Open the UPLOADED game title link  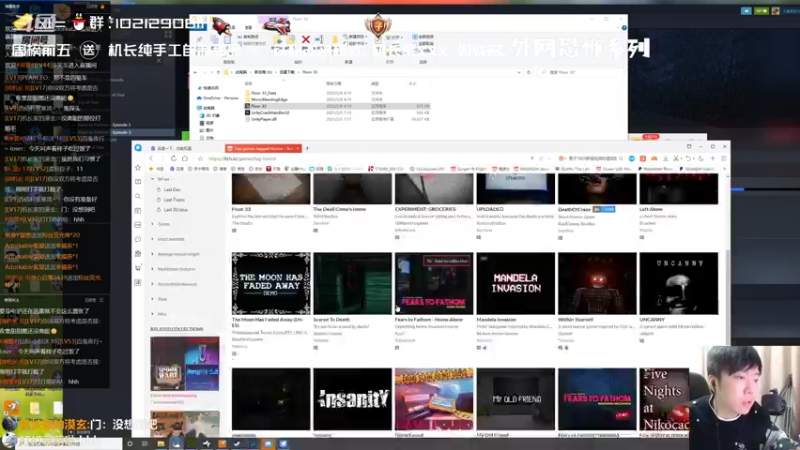(x=490, y=209)
